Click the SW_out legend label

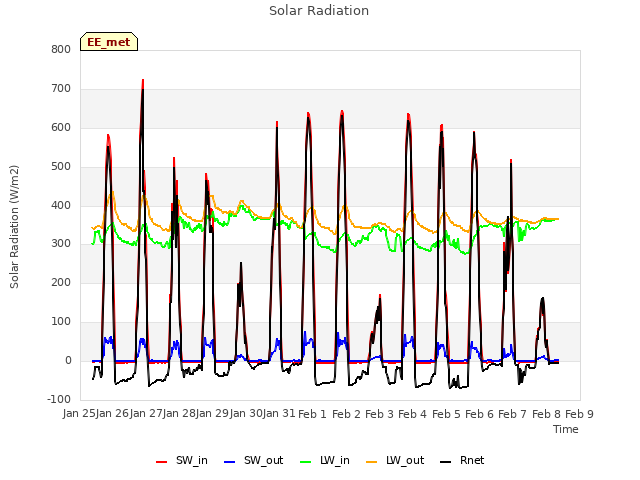click(263, 460)
